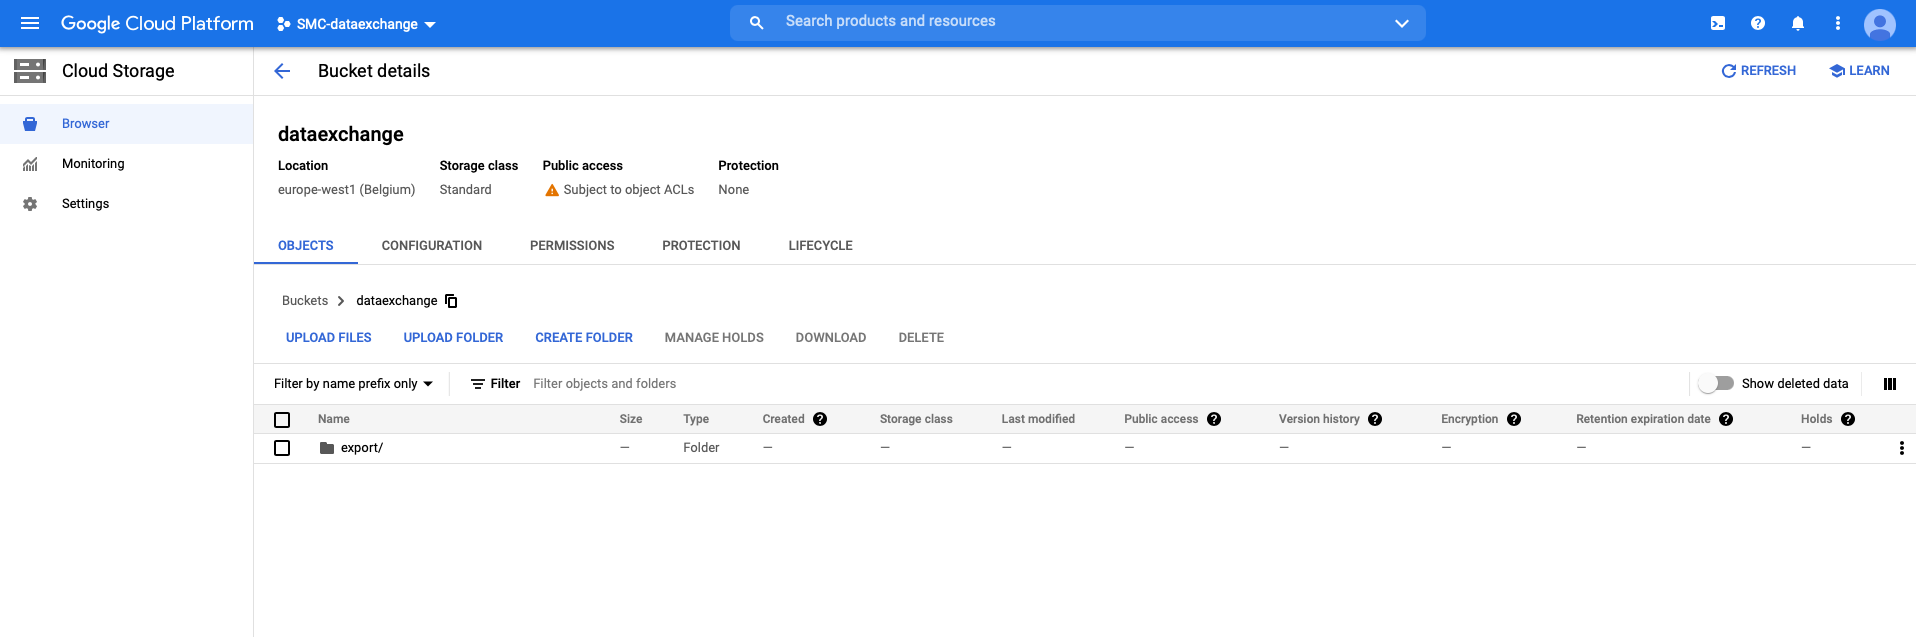
Task: Open the notifications bell
Action: (1797, 23)
